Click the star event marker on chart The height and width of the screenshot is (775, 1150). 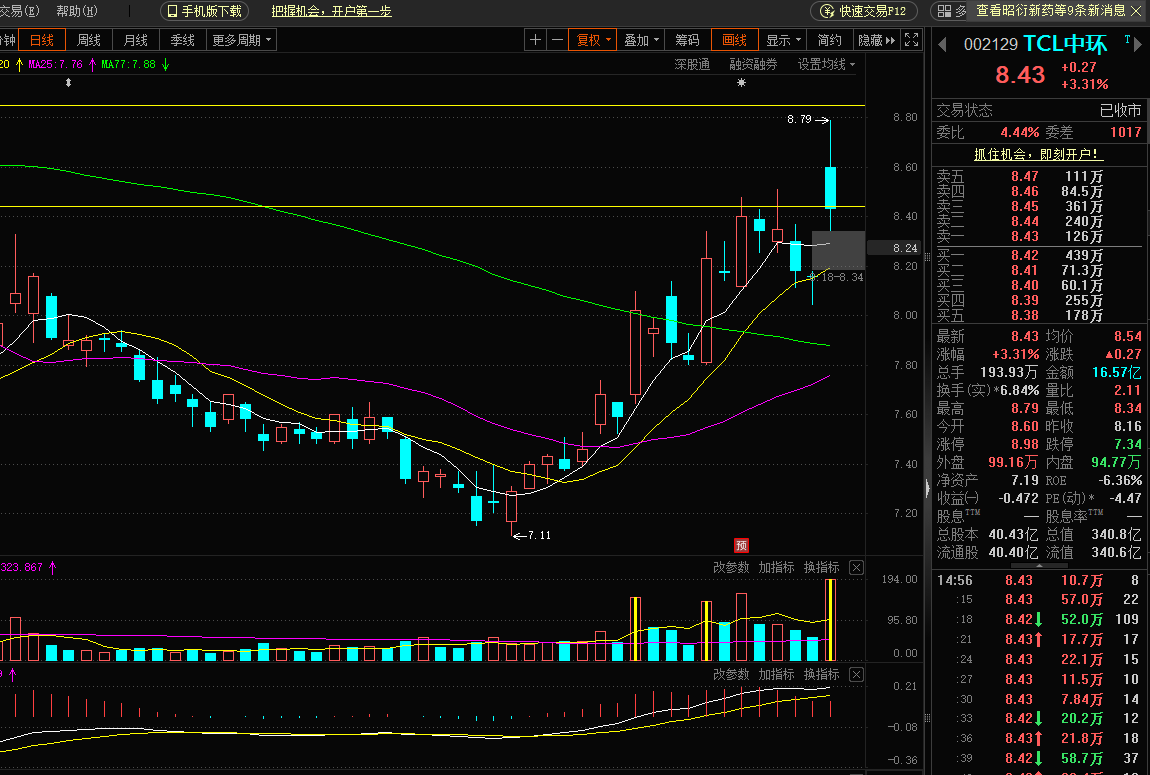pos(741,83)
